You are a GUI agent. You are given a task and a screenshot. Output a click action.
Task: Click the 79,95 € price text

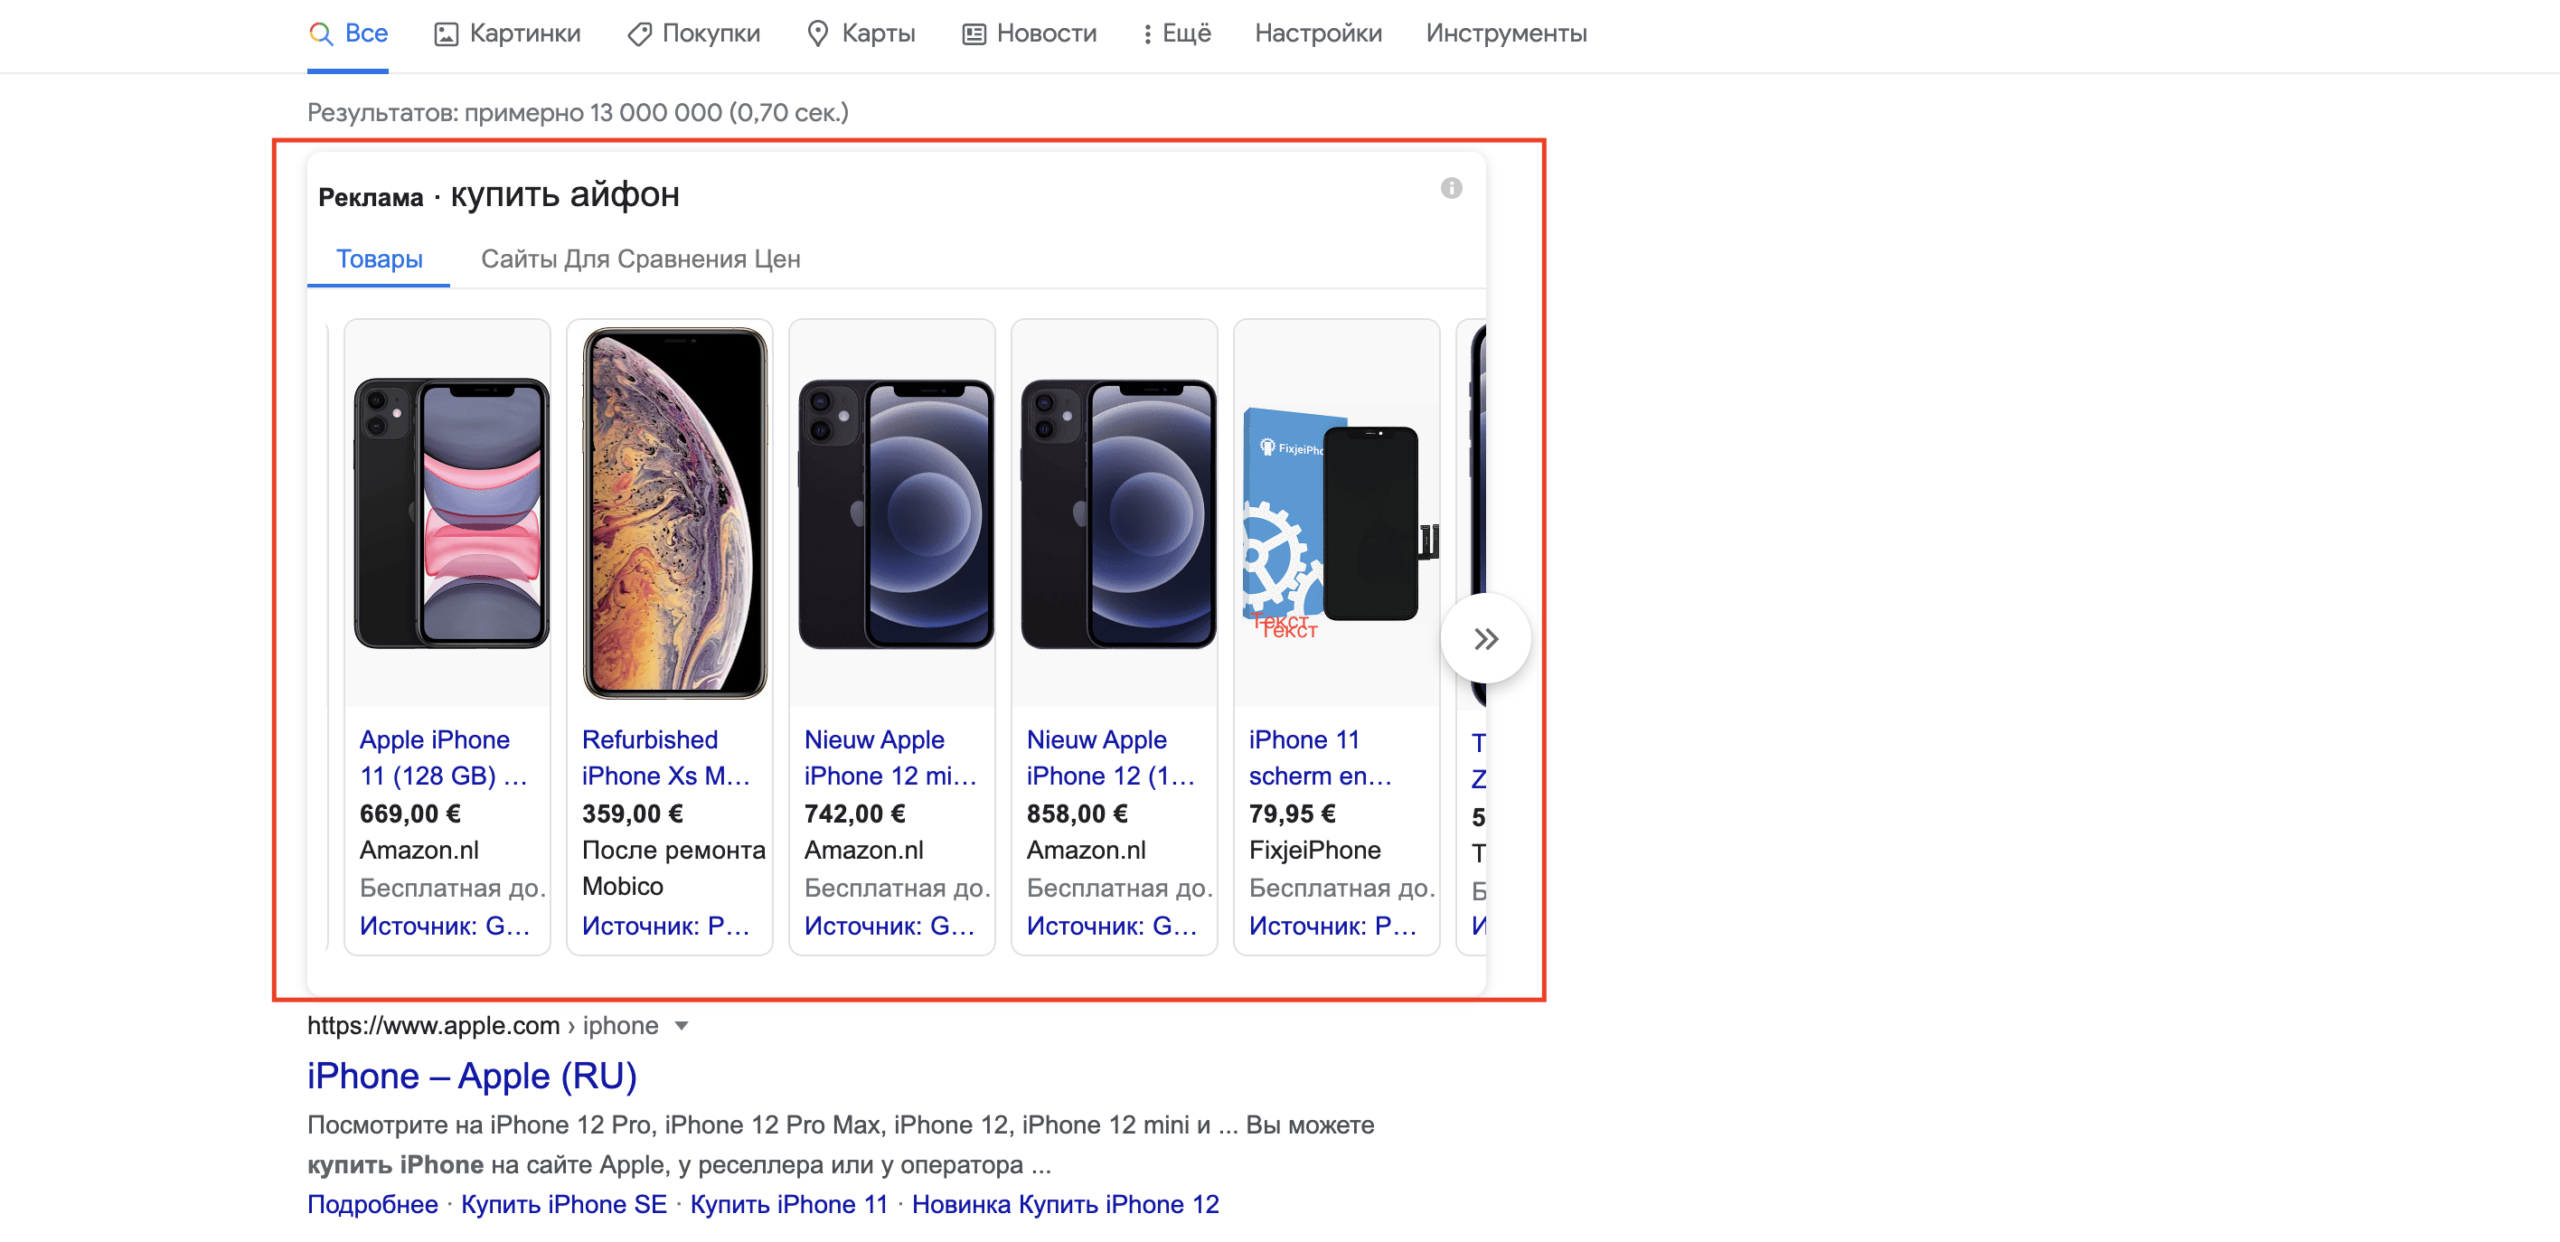[x=1292, y=814]
